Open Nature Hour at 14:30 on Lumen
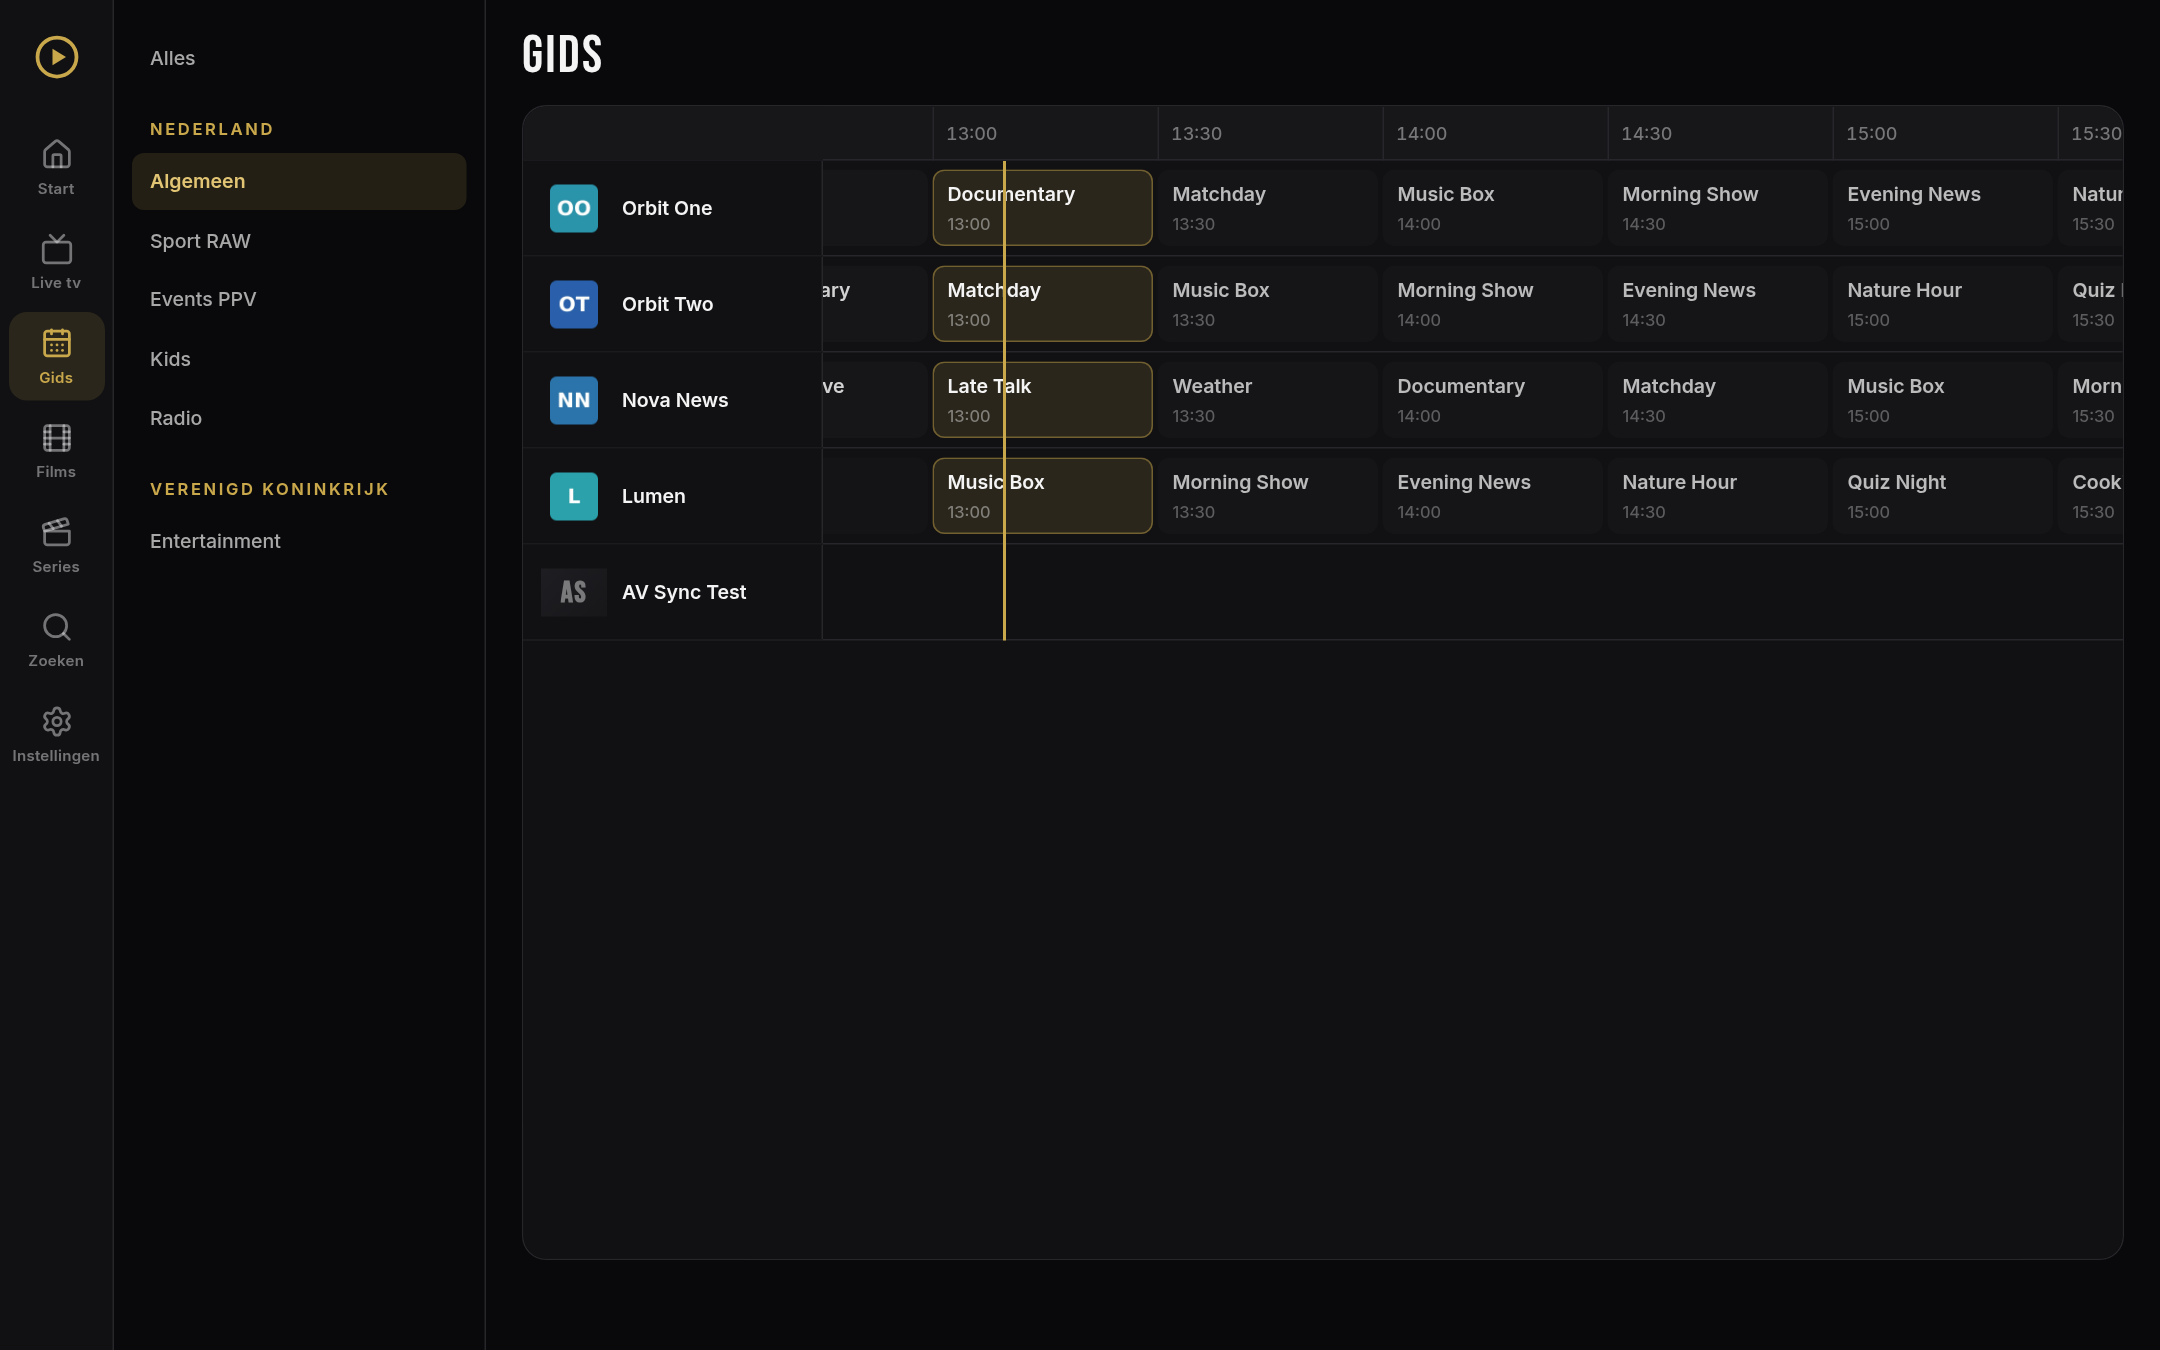This screenshot has height=1350, width=2160. [x=1717, y=496]
